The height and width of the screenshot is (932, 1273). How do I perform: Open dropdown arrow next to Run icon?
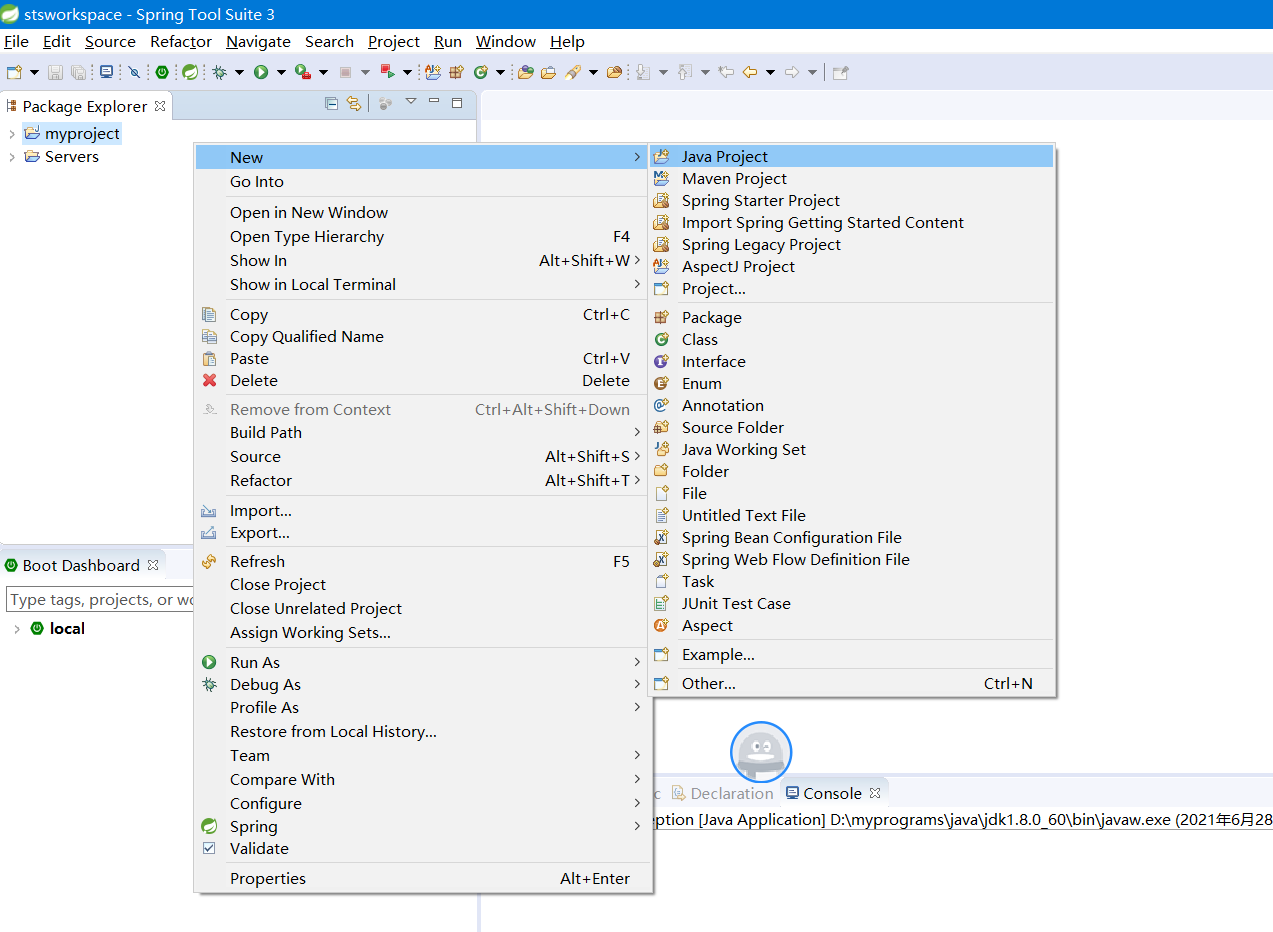pos(281,72)
